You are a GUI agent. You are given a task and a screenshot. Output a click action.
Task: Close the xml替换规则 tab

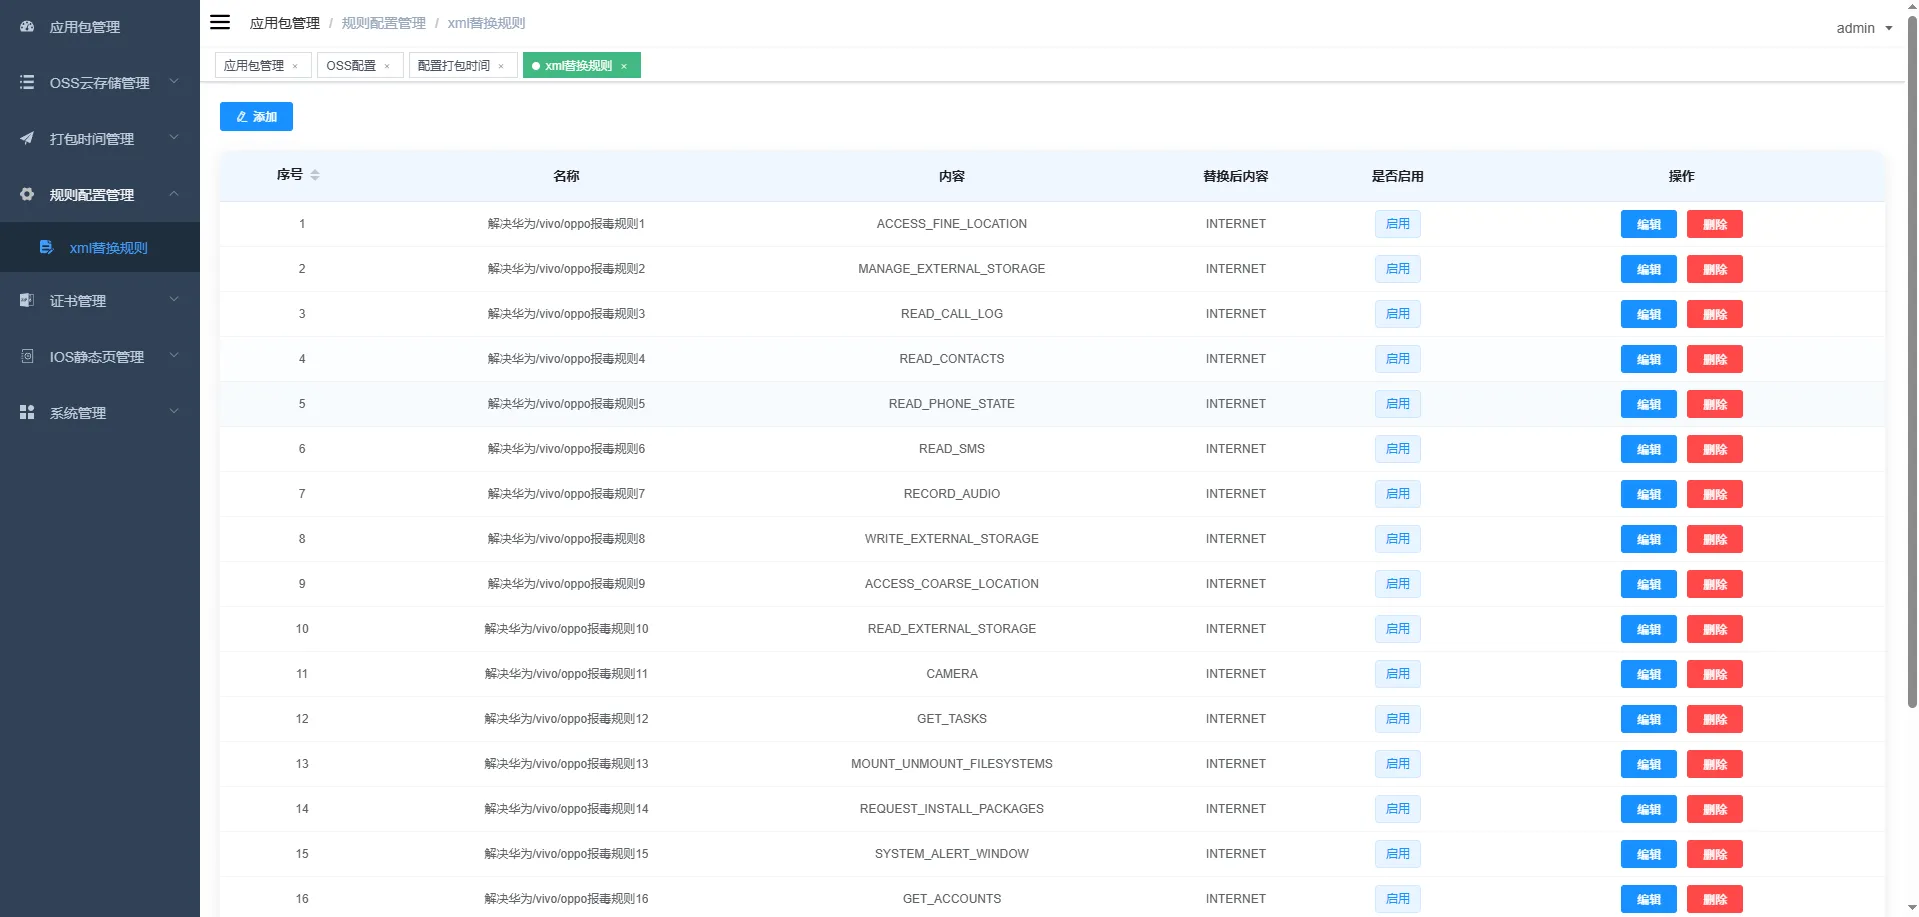pos(624,65)
